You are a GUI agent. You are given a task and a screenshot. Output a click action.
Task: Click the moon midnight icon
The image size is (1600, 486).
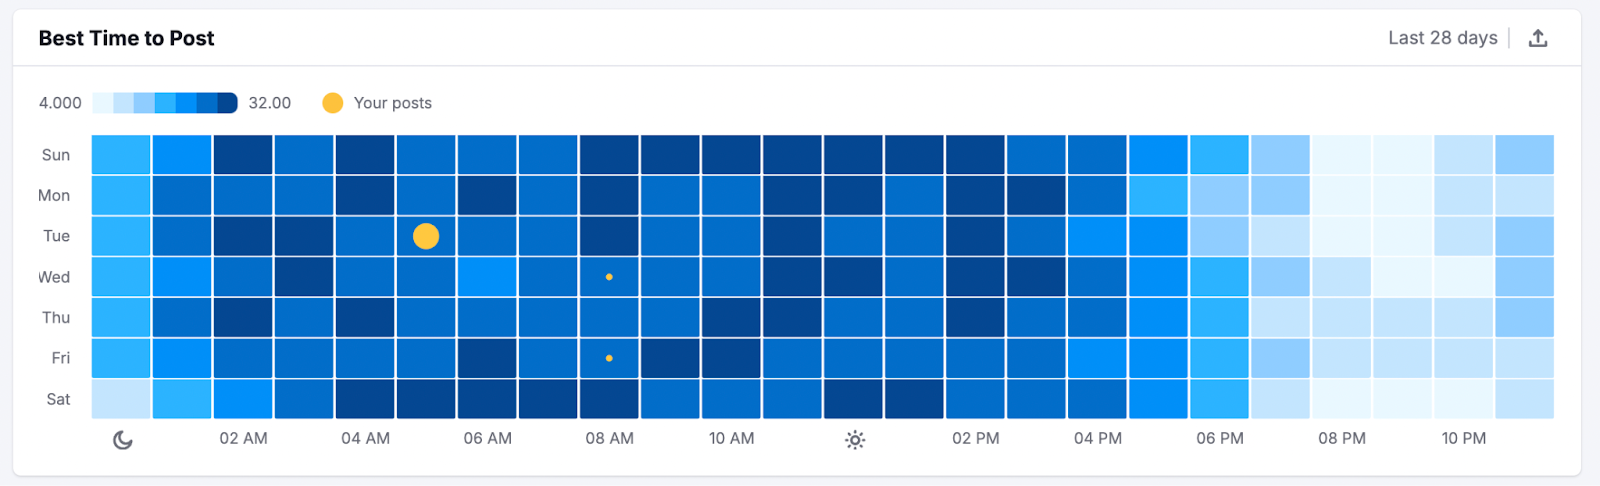click(122, 439)
